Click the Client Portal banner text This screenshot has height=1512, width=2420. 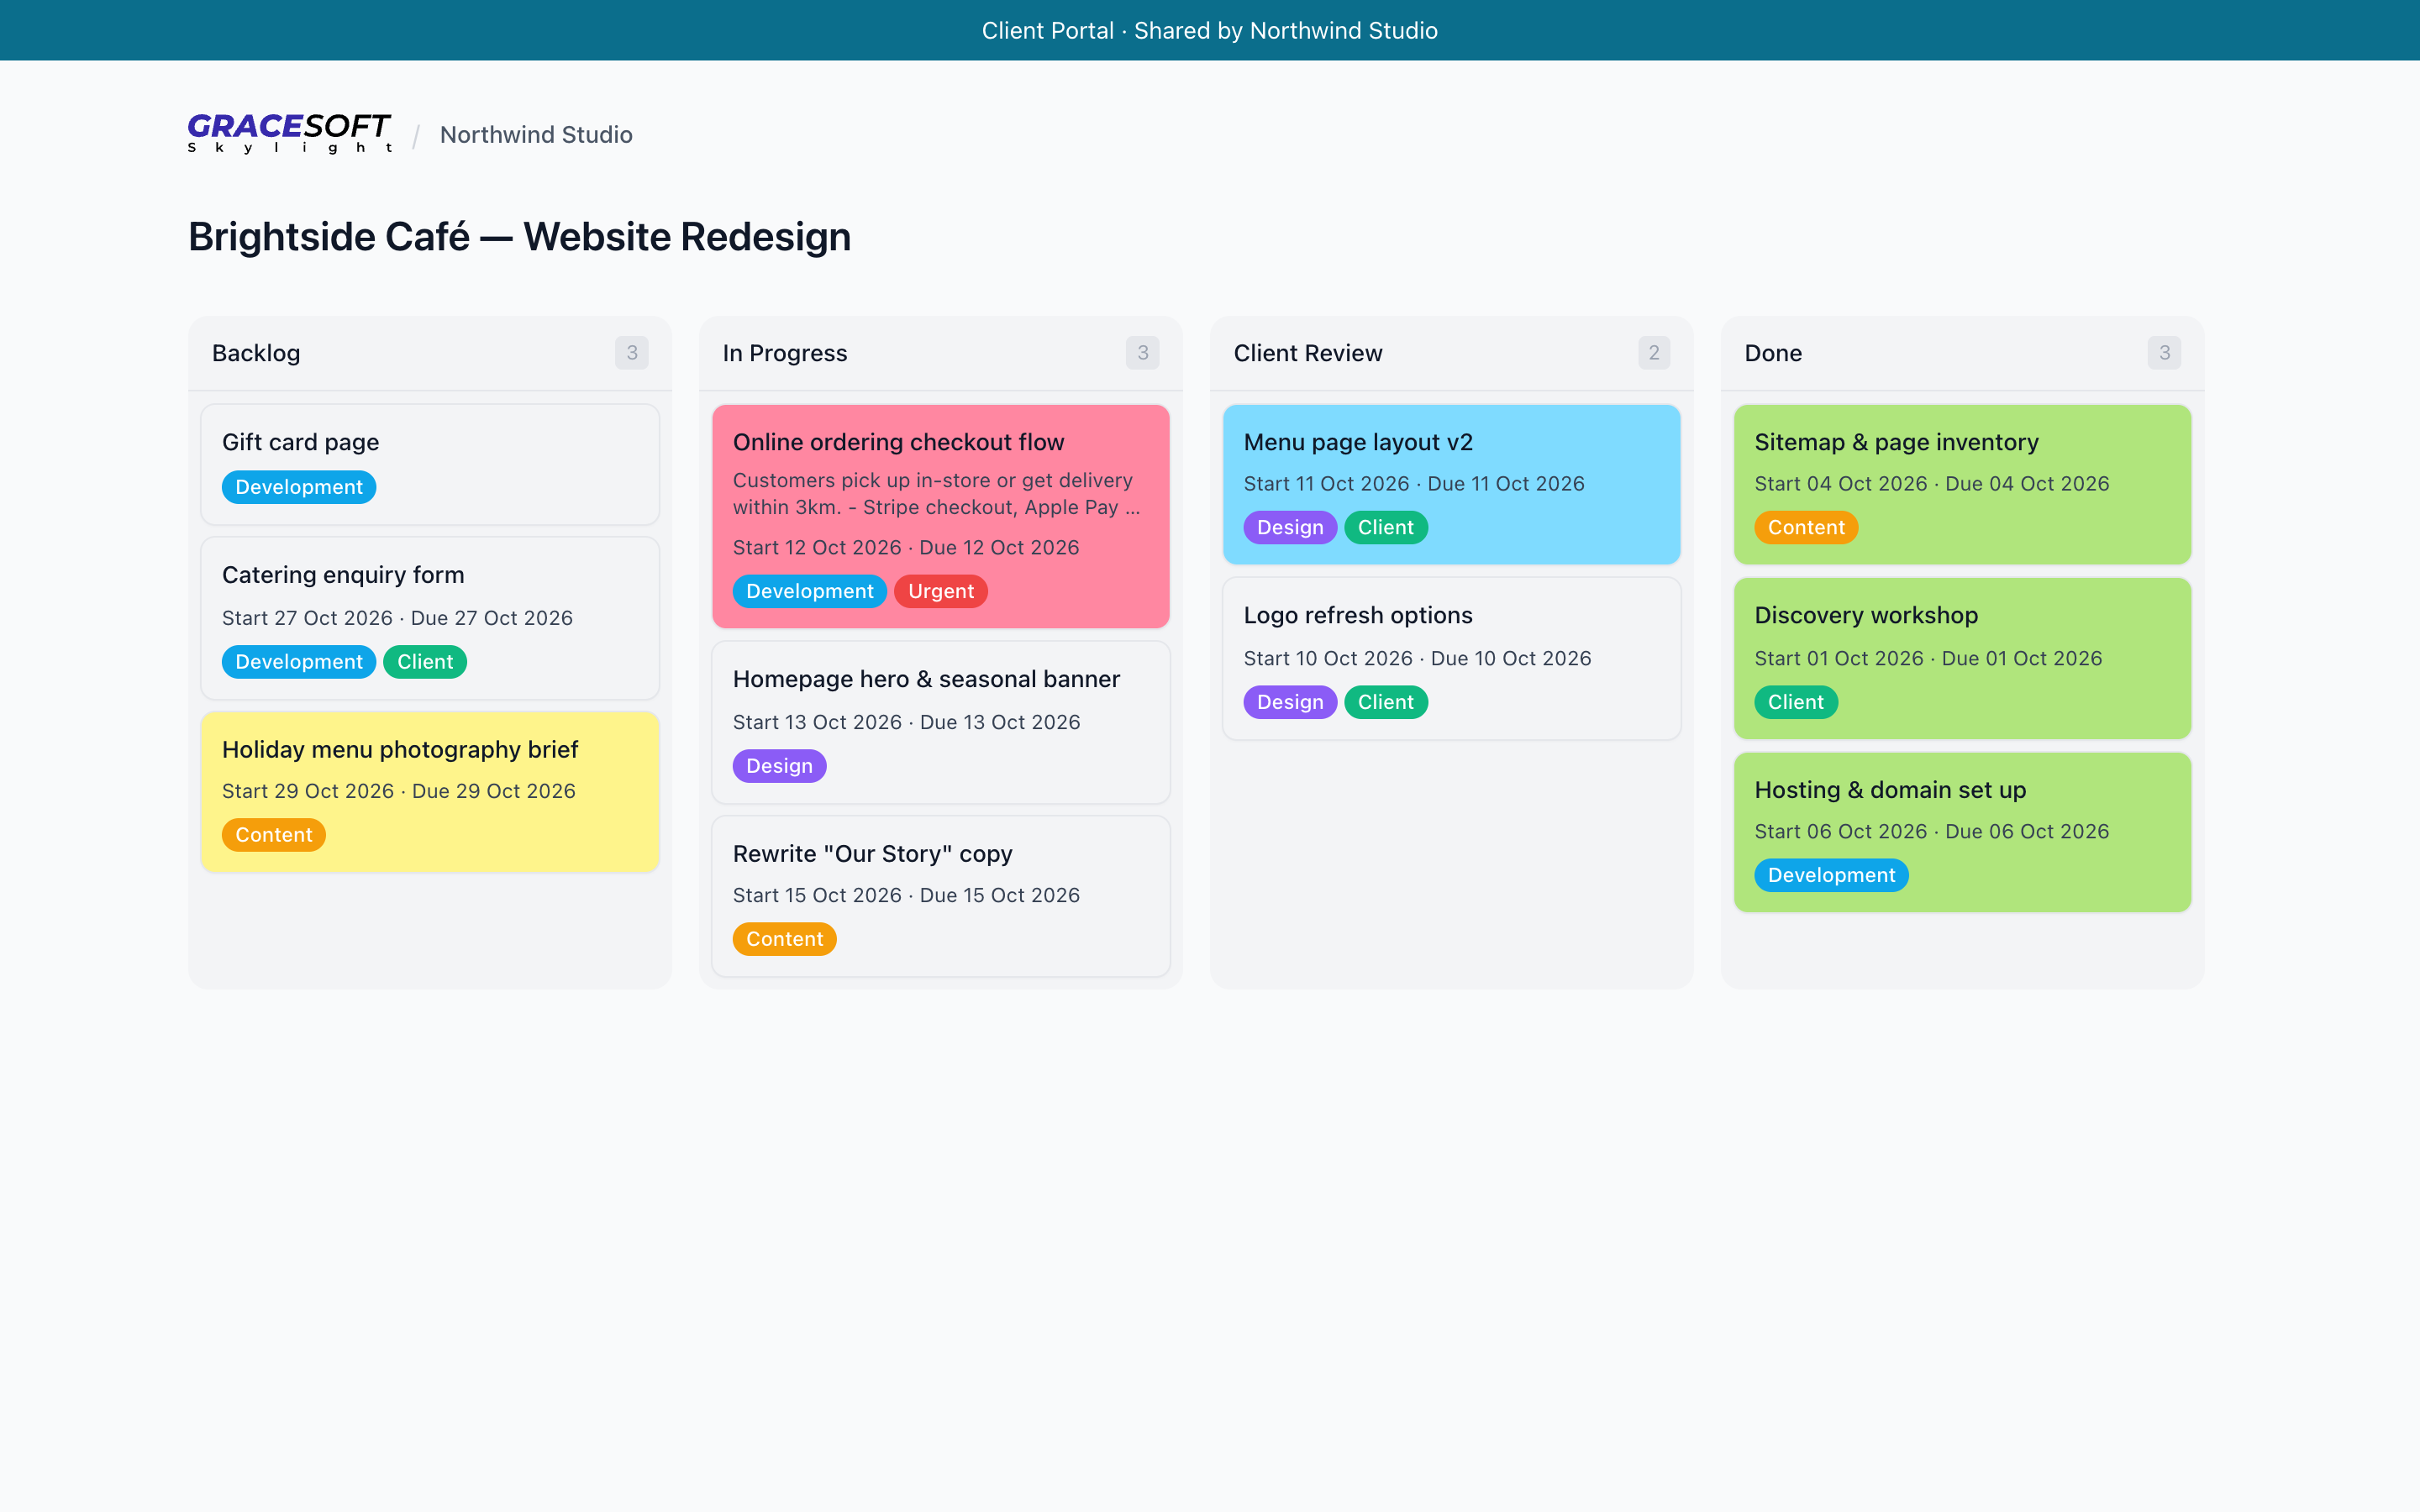(1210, 30)
